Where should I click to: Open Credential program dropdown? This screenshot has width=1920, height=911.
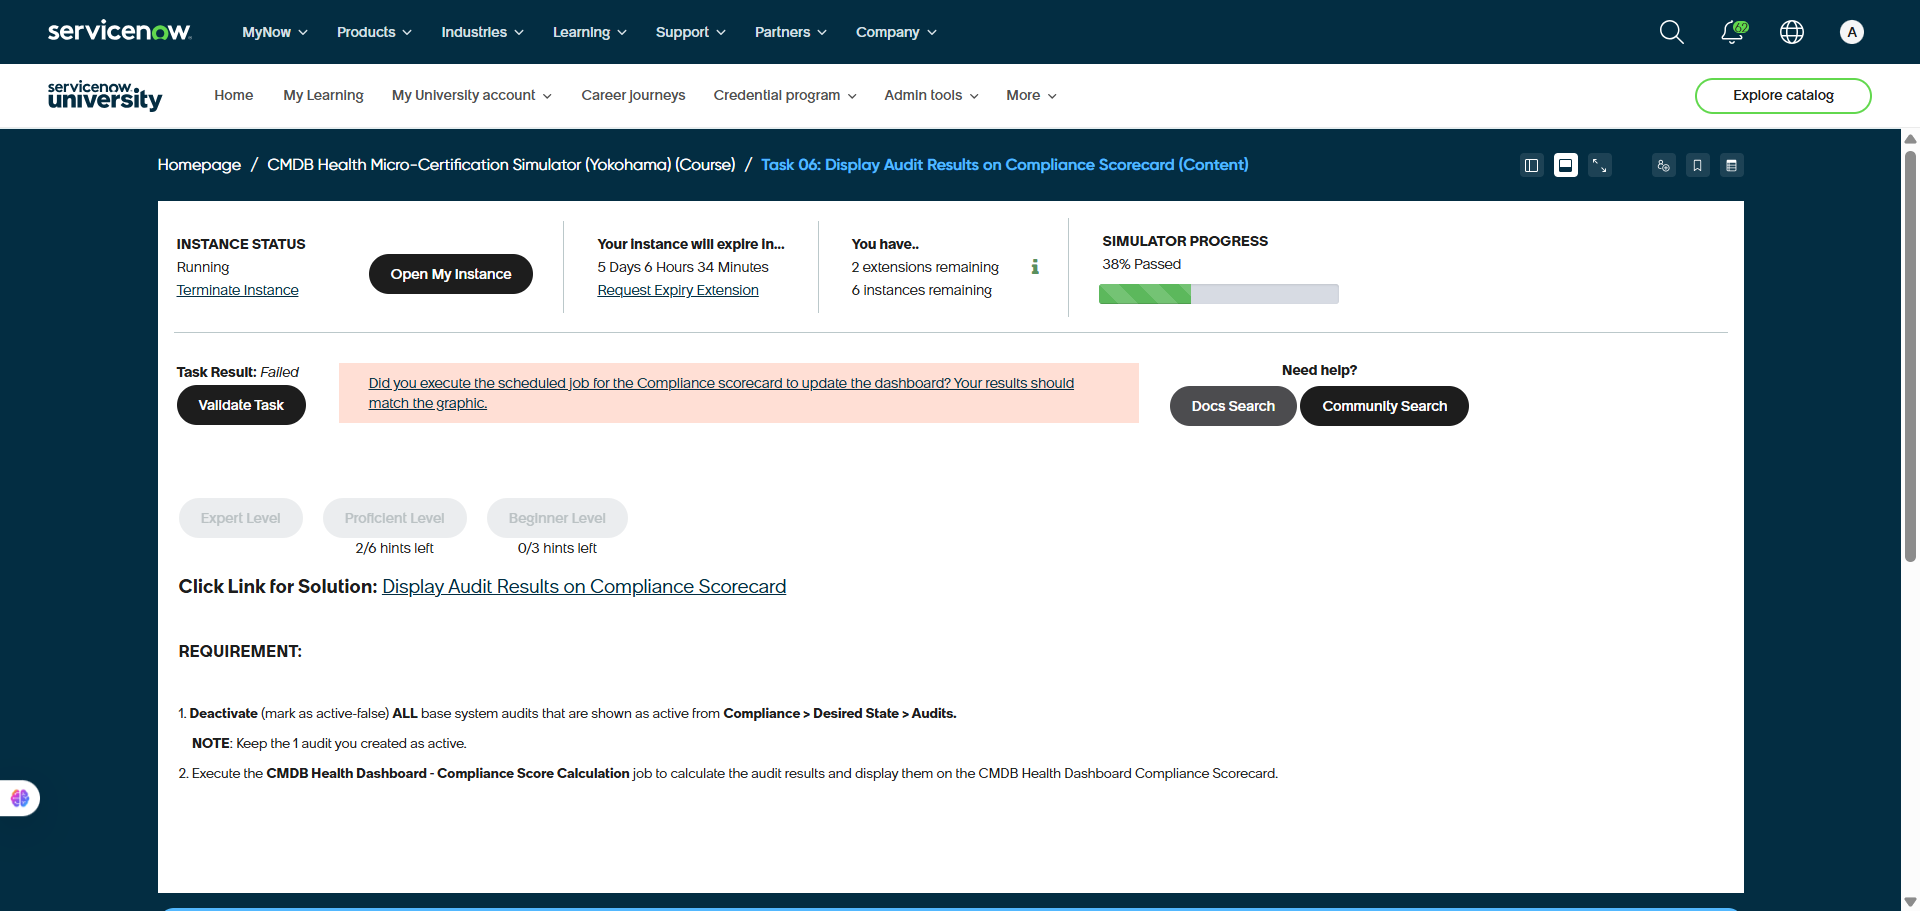(785, 95)
